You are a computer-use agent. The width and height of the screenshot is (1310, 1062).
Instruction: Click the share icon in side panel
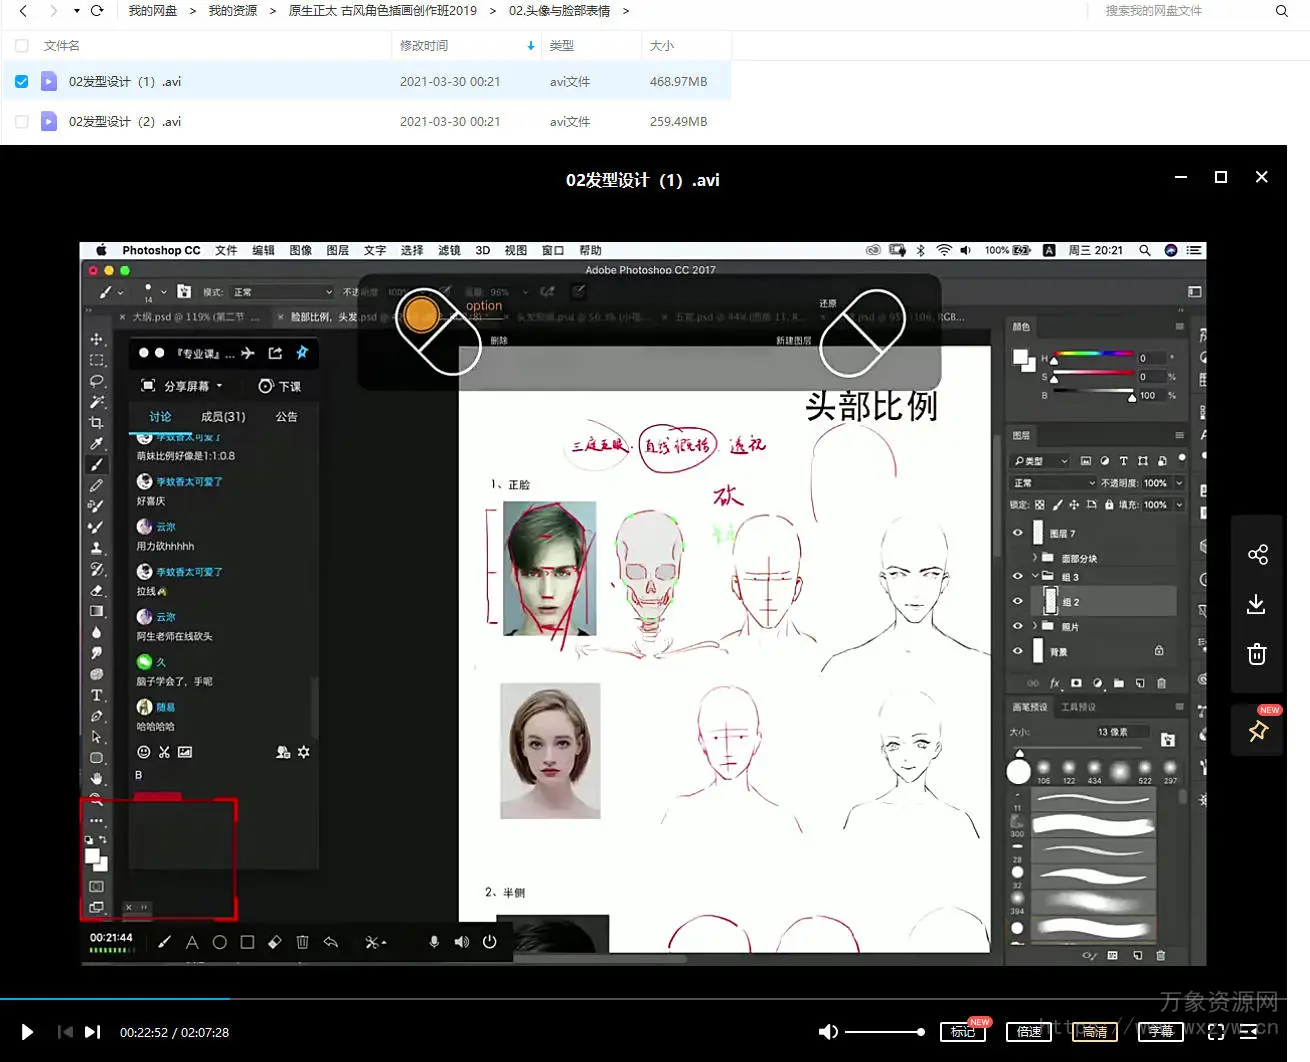click(x=1257, y=554)
